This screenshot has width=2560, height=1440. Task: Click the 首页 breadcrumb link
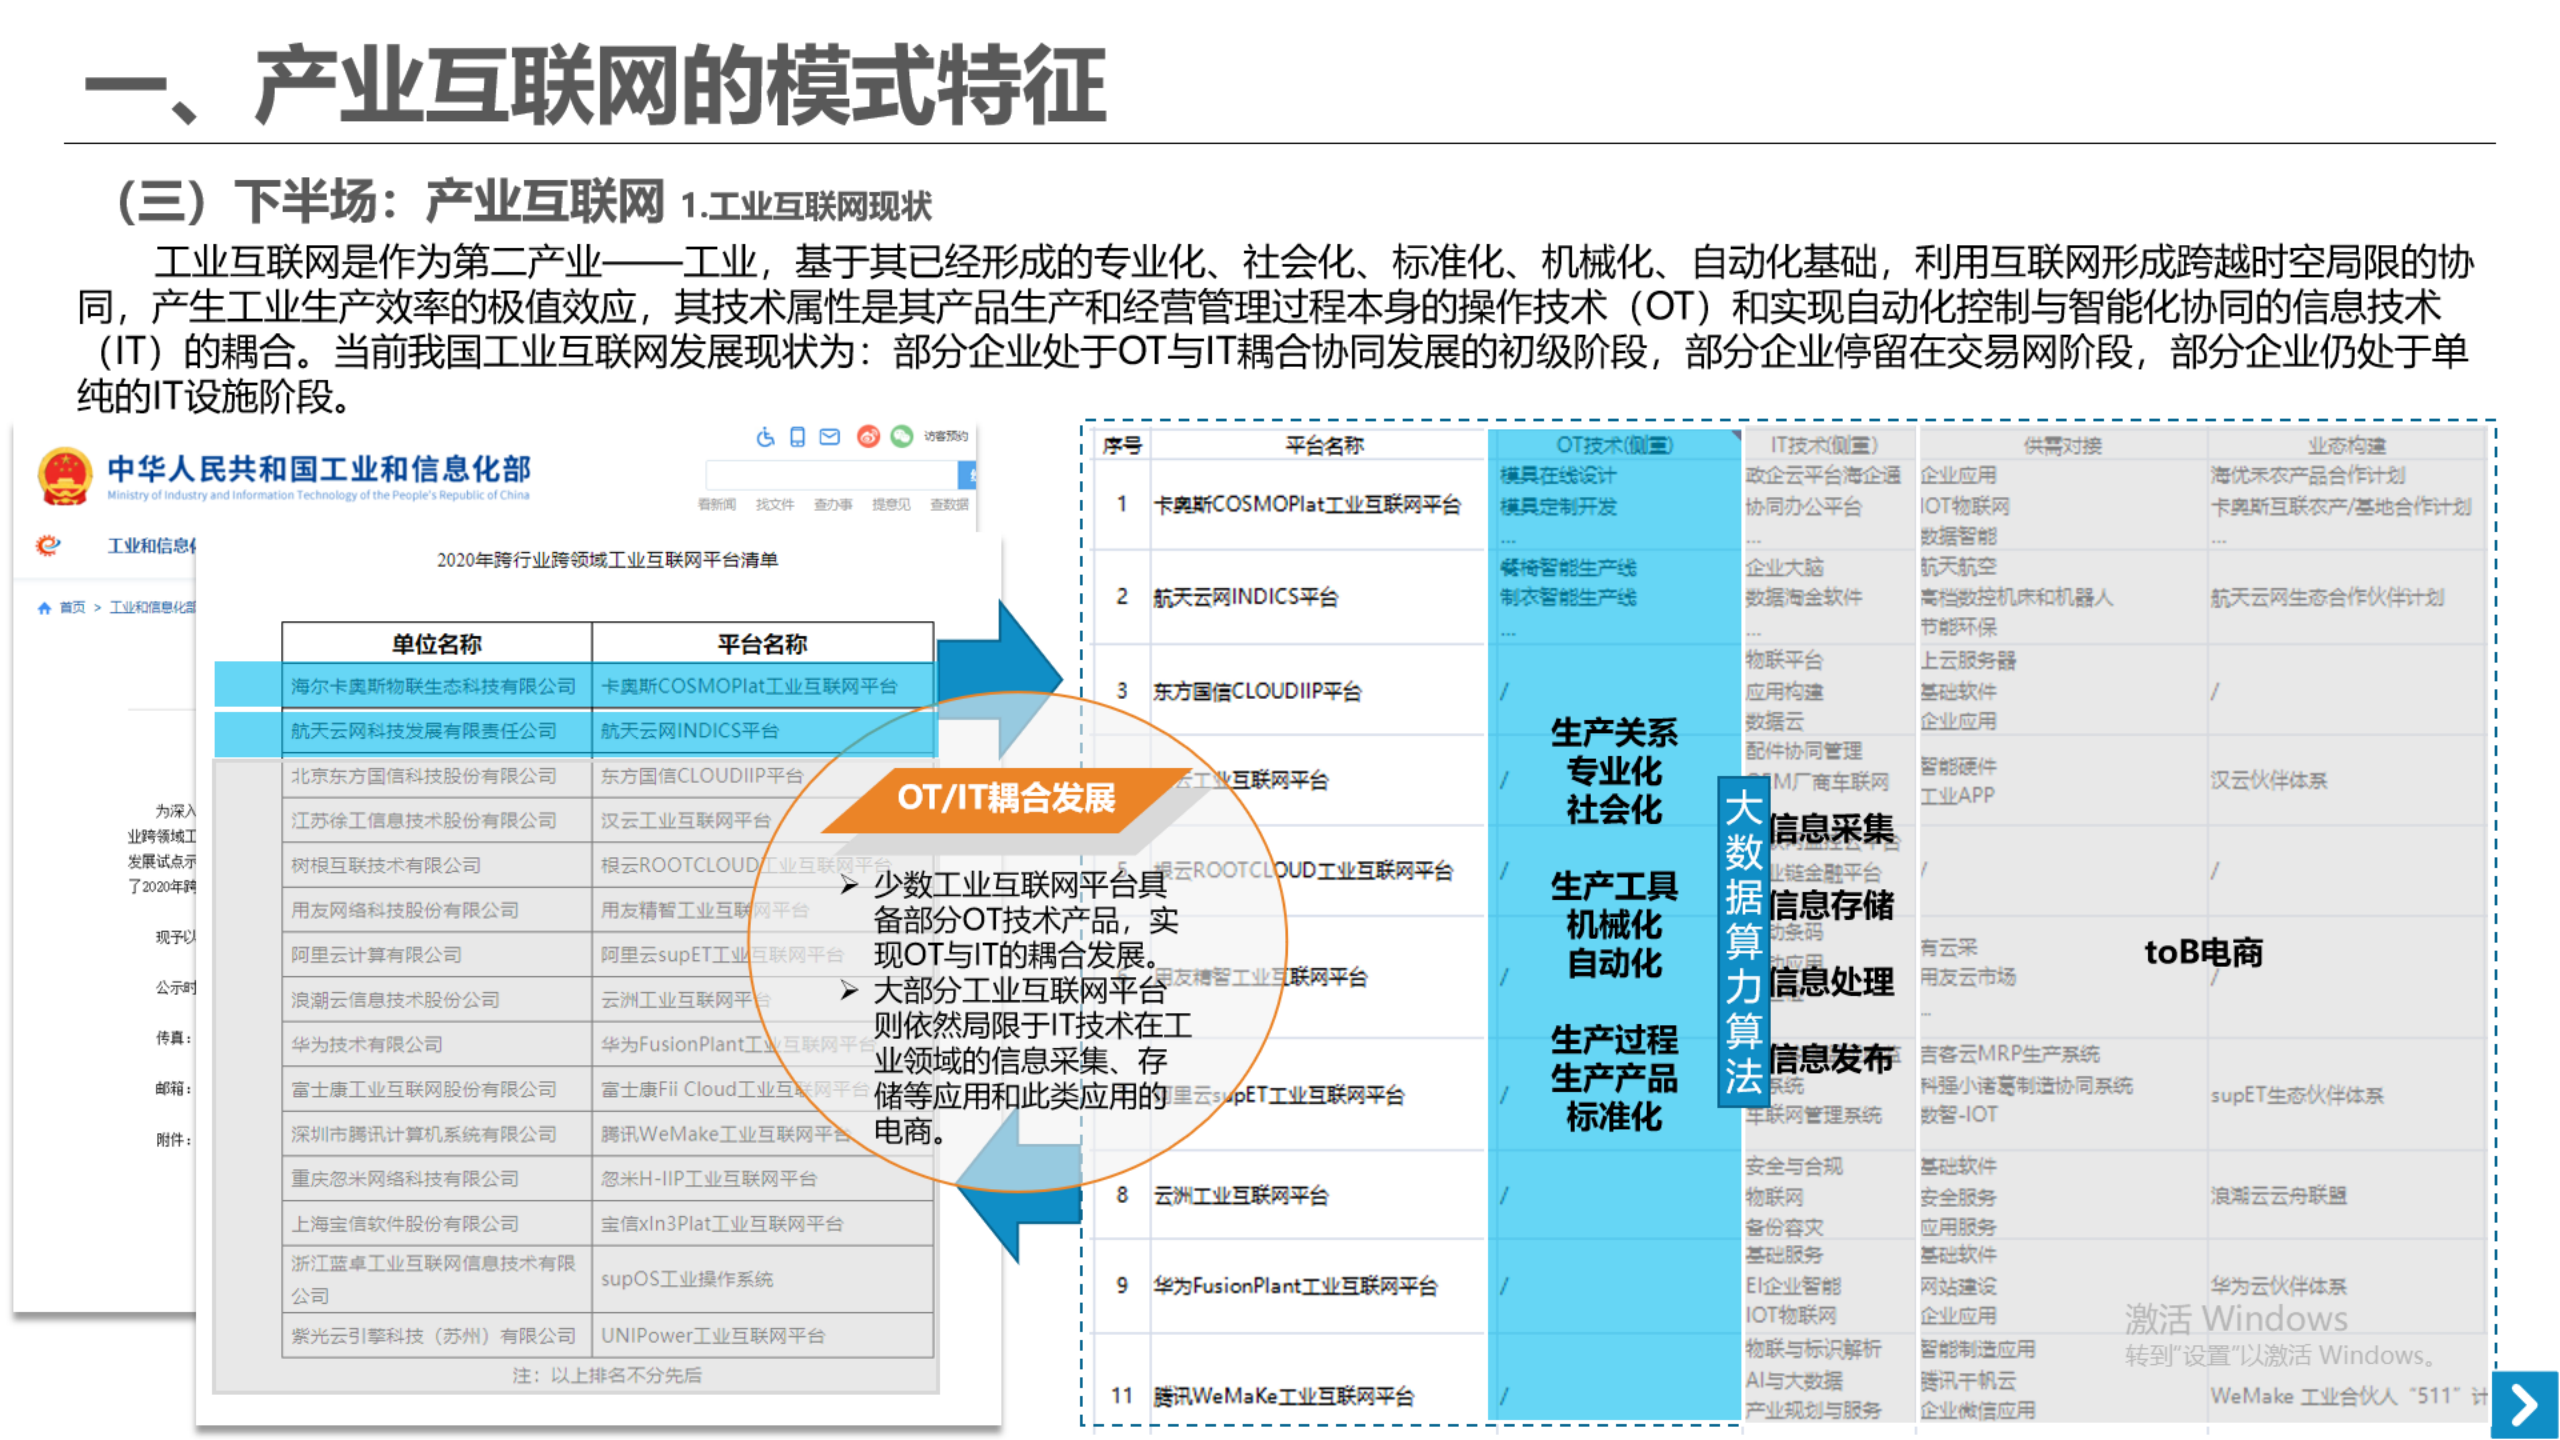click(73, 607)
